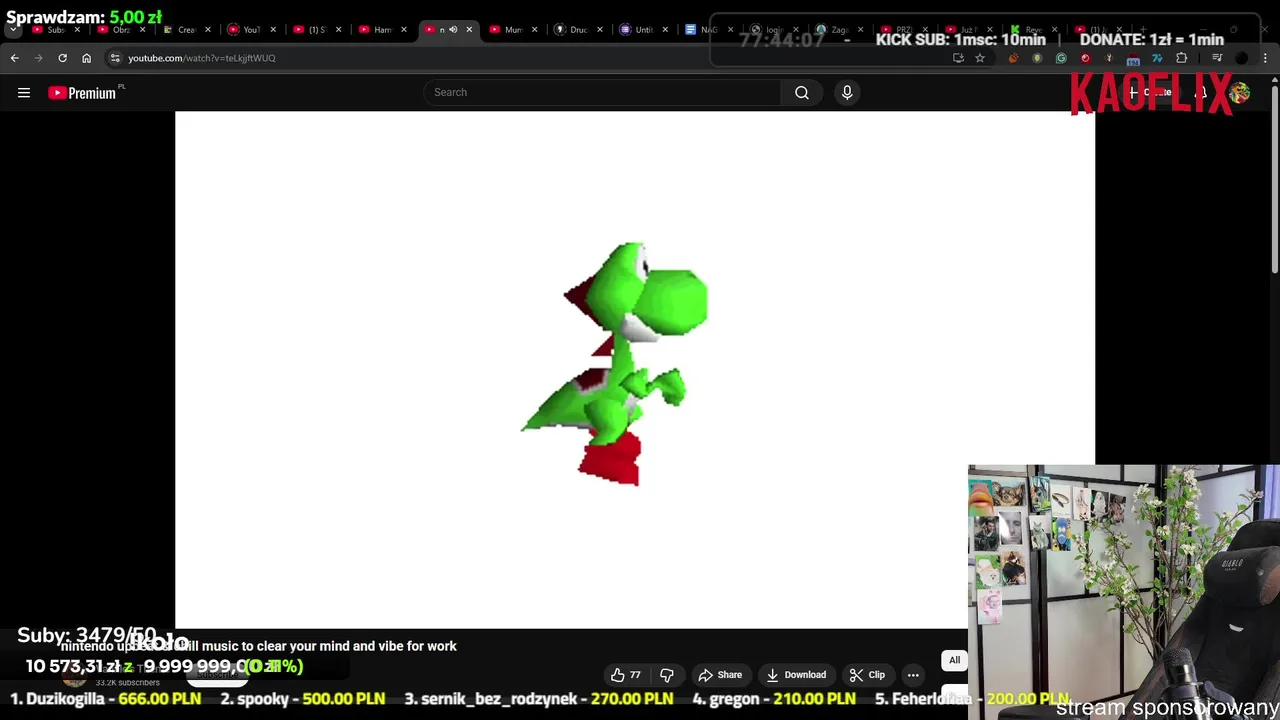Click into the YouTube Search field
The height and width of the screenshot is (720, 1280).
(x=602, y=92)
